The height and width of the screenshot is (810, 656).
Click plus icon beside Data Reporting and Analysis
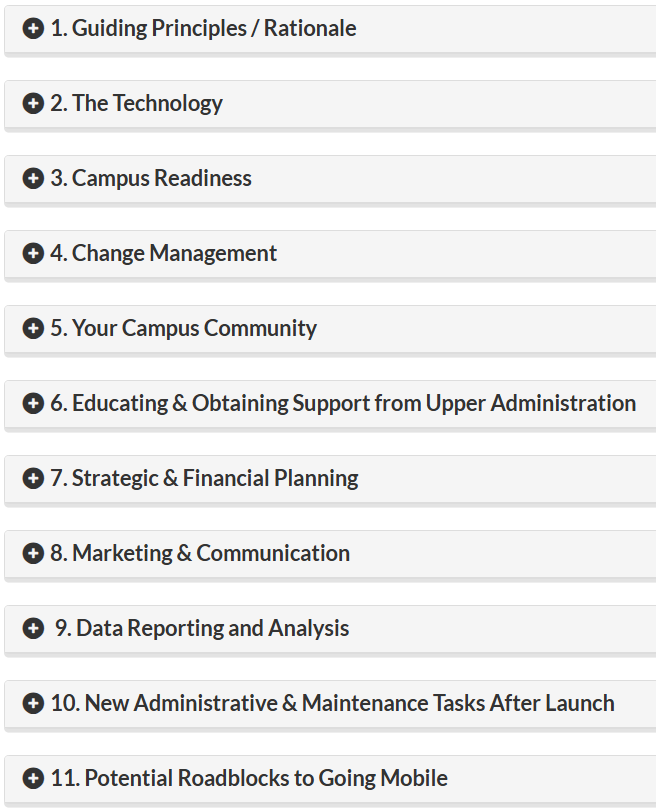tap(33, 628)
